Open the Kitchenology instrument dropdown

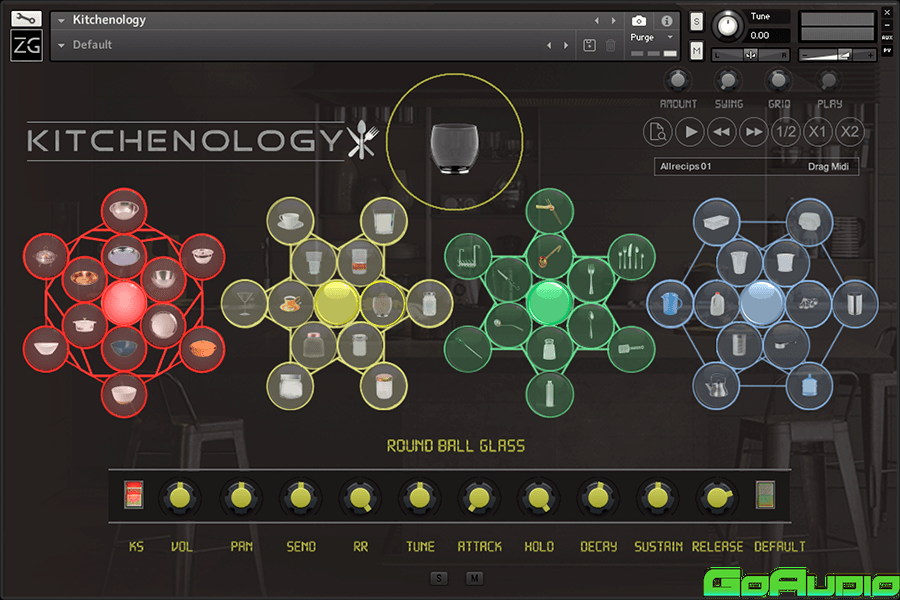63,20
